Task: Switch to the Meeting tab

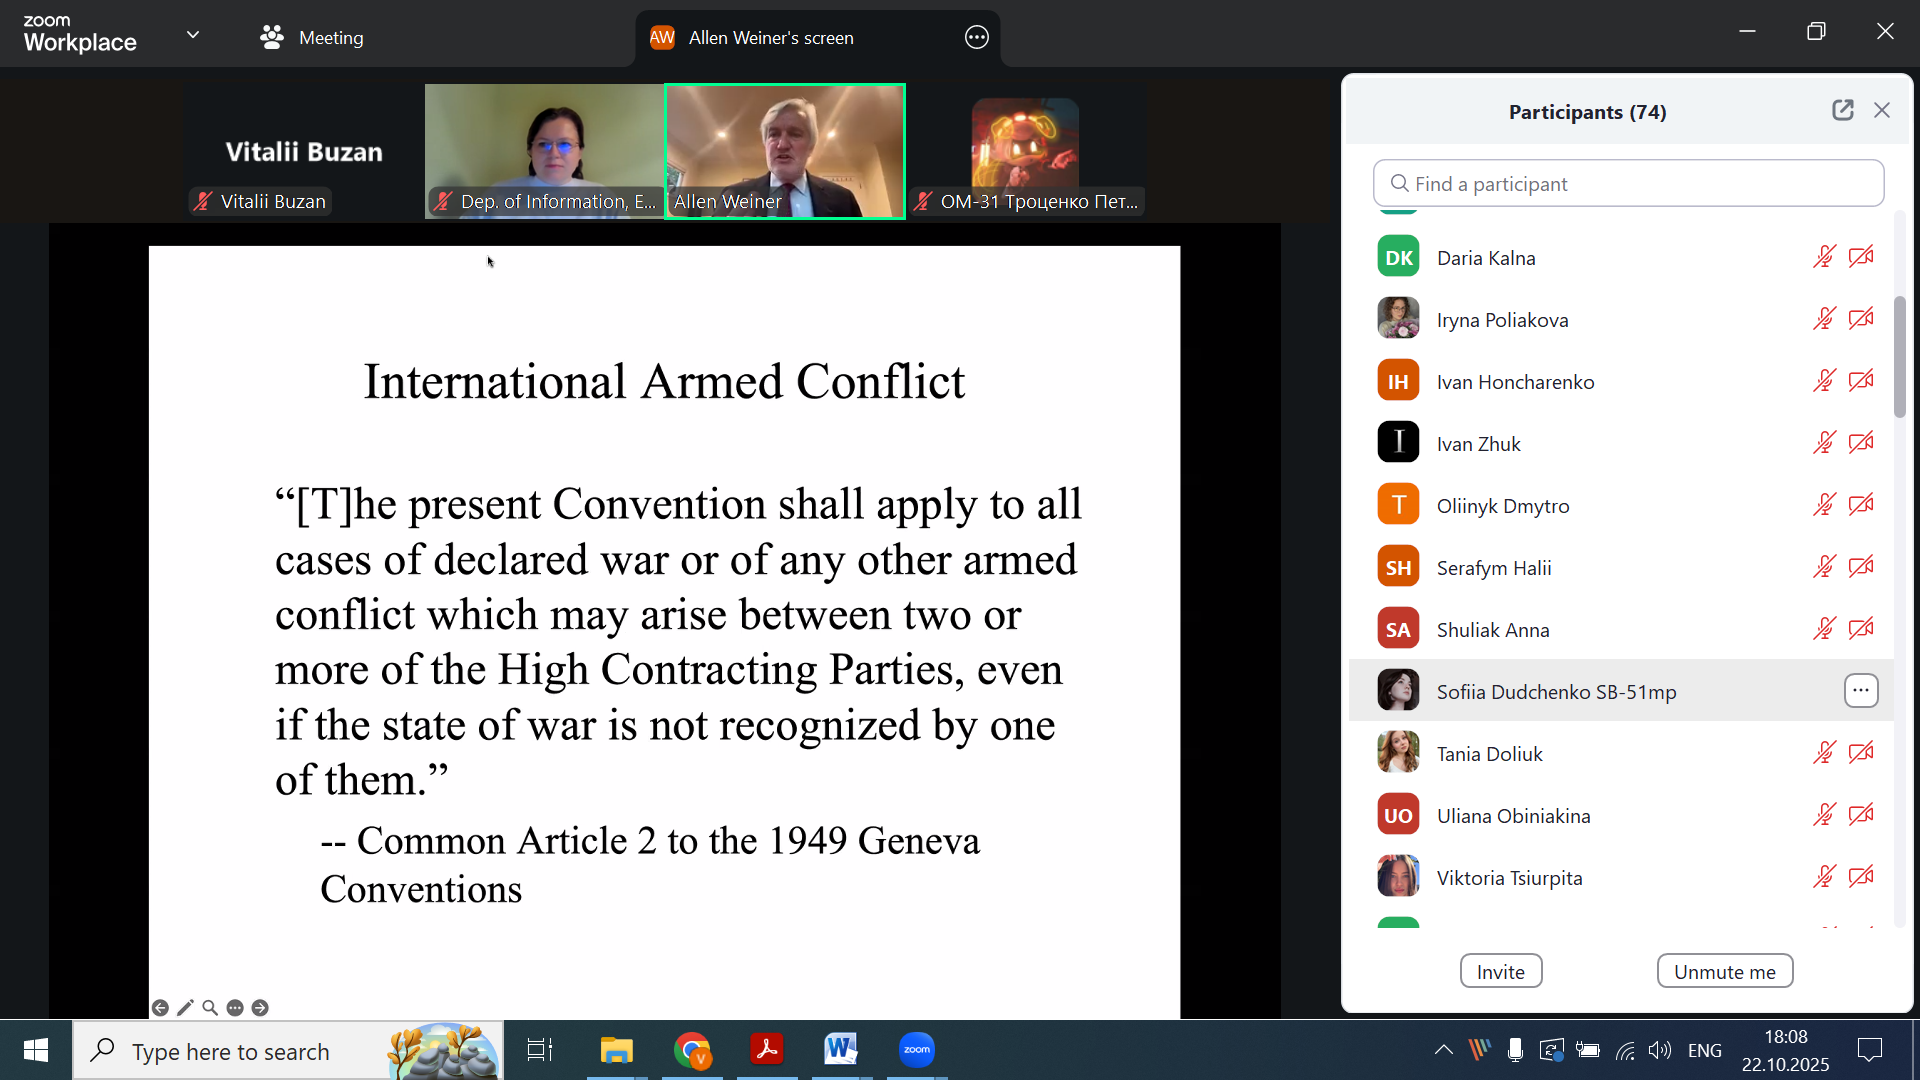Action: point(312,38)
